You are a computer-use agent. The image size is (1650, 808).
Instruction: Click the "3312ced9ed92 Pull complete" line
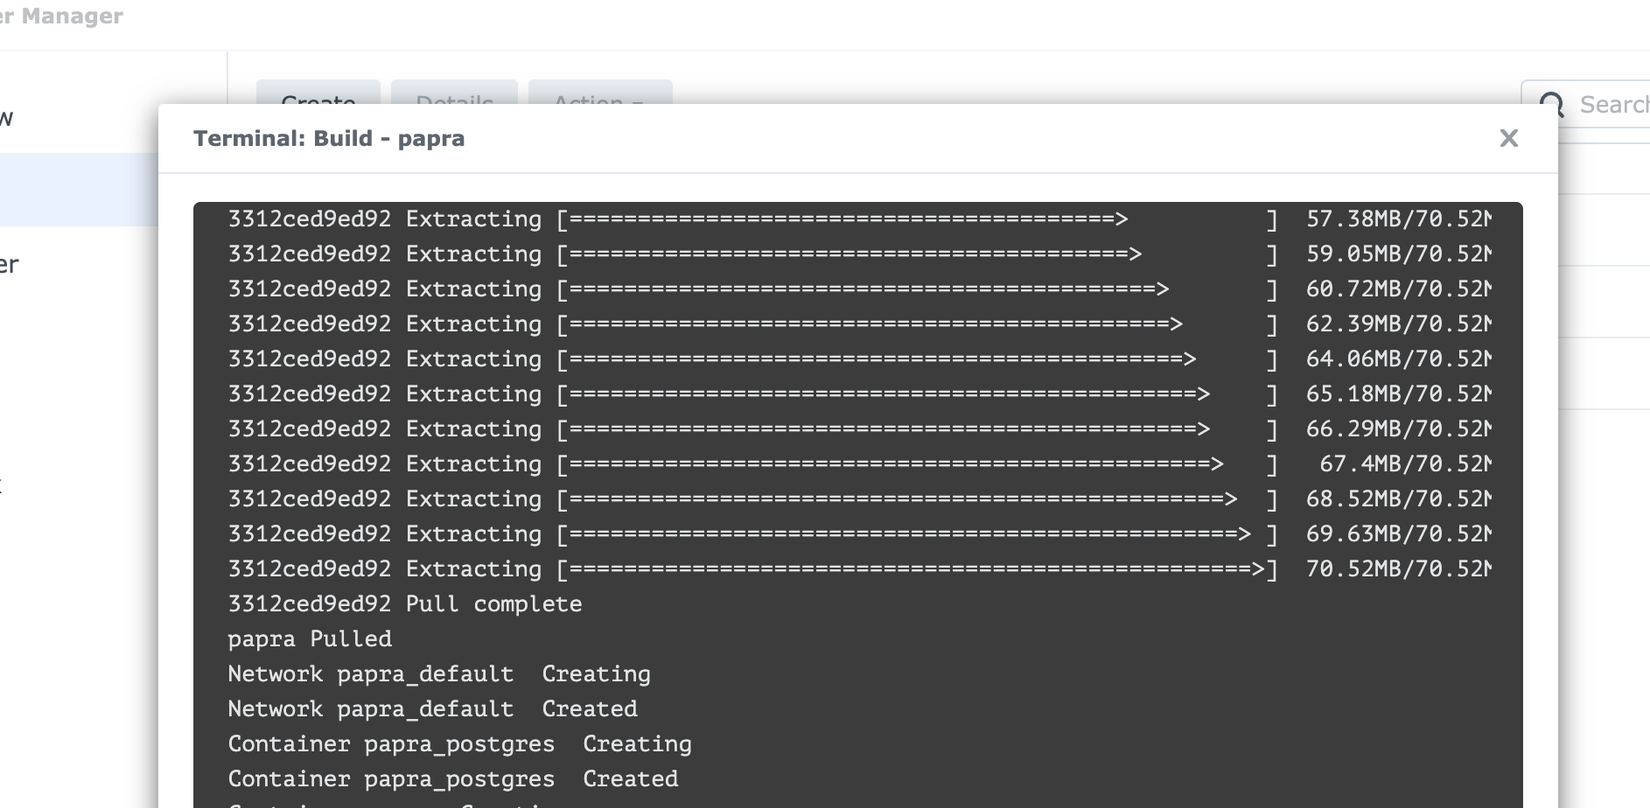[x=404, y=604]
